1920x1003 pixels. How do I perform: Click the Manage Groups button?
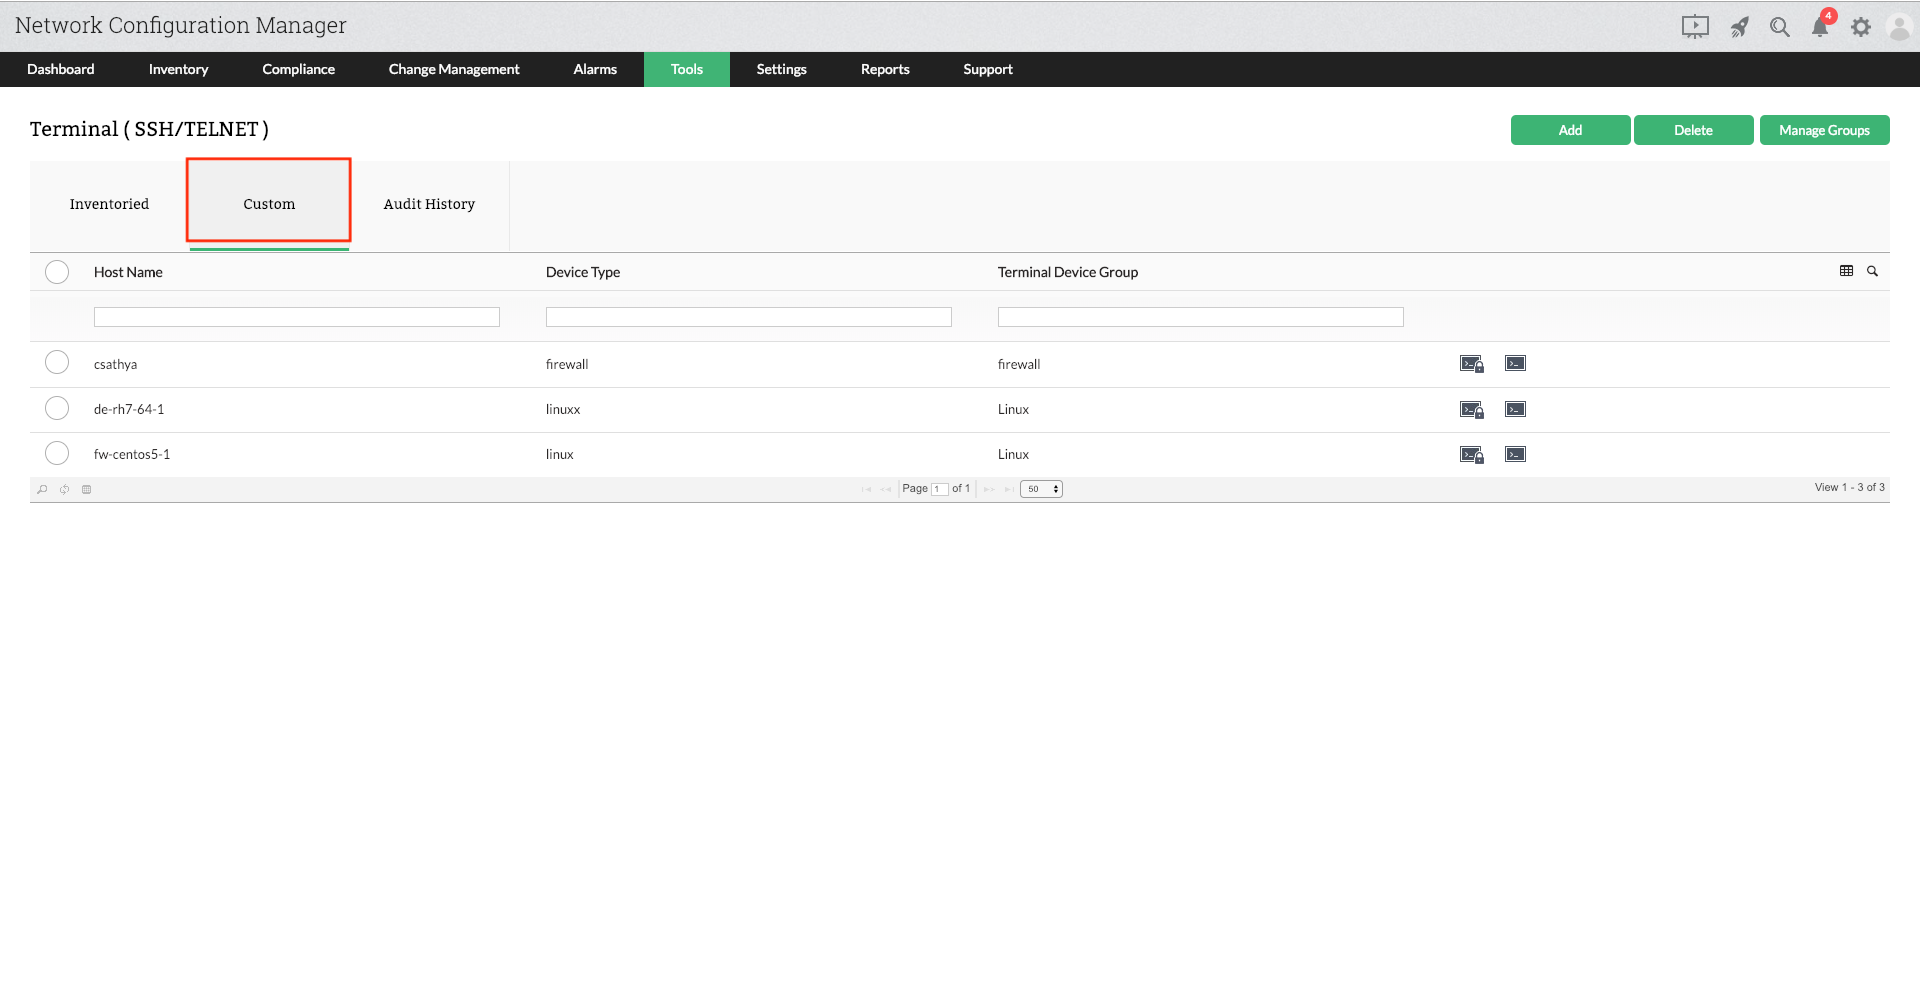coord(1824,130)
